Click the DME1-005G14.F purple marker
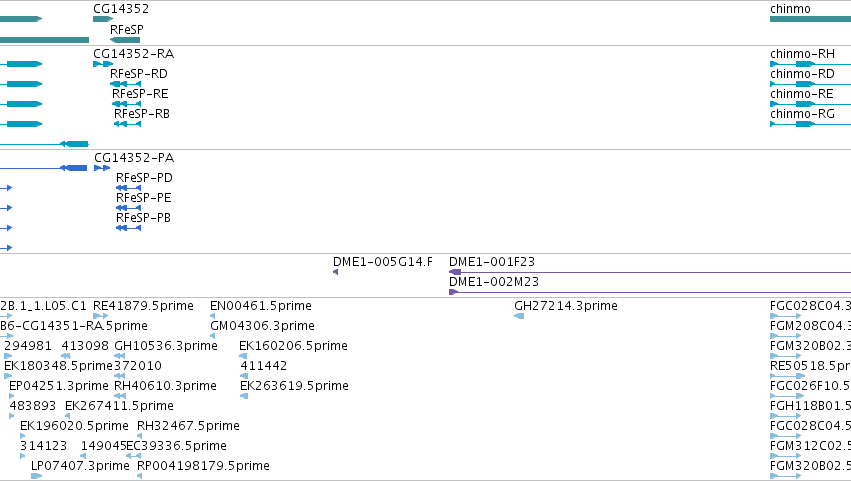This screenshot has width=851, height=481. (x=335, y=272)
